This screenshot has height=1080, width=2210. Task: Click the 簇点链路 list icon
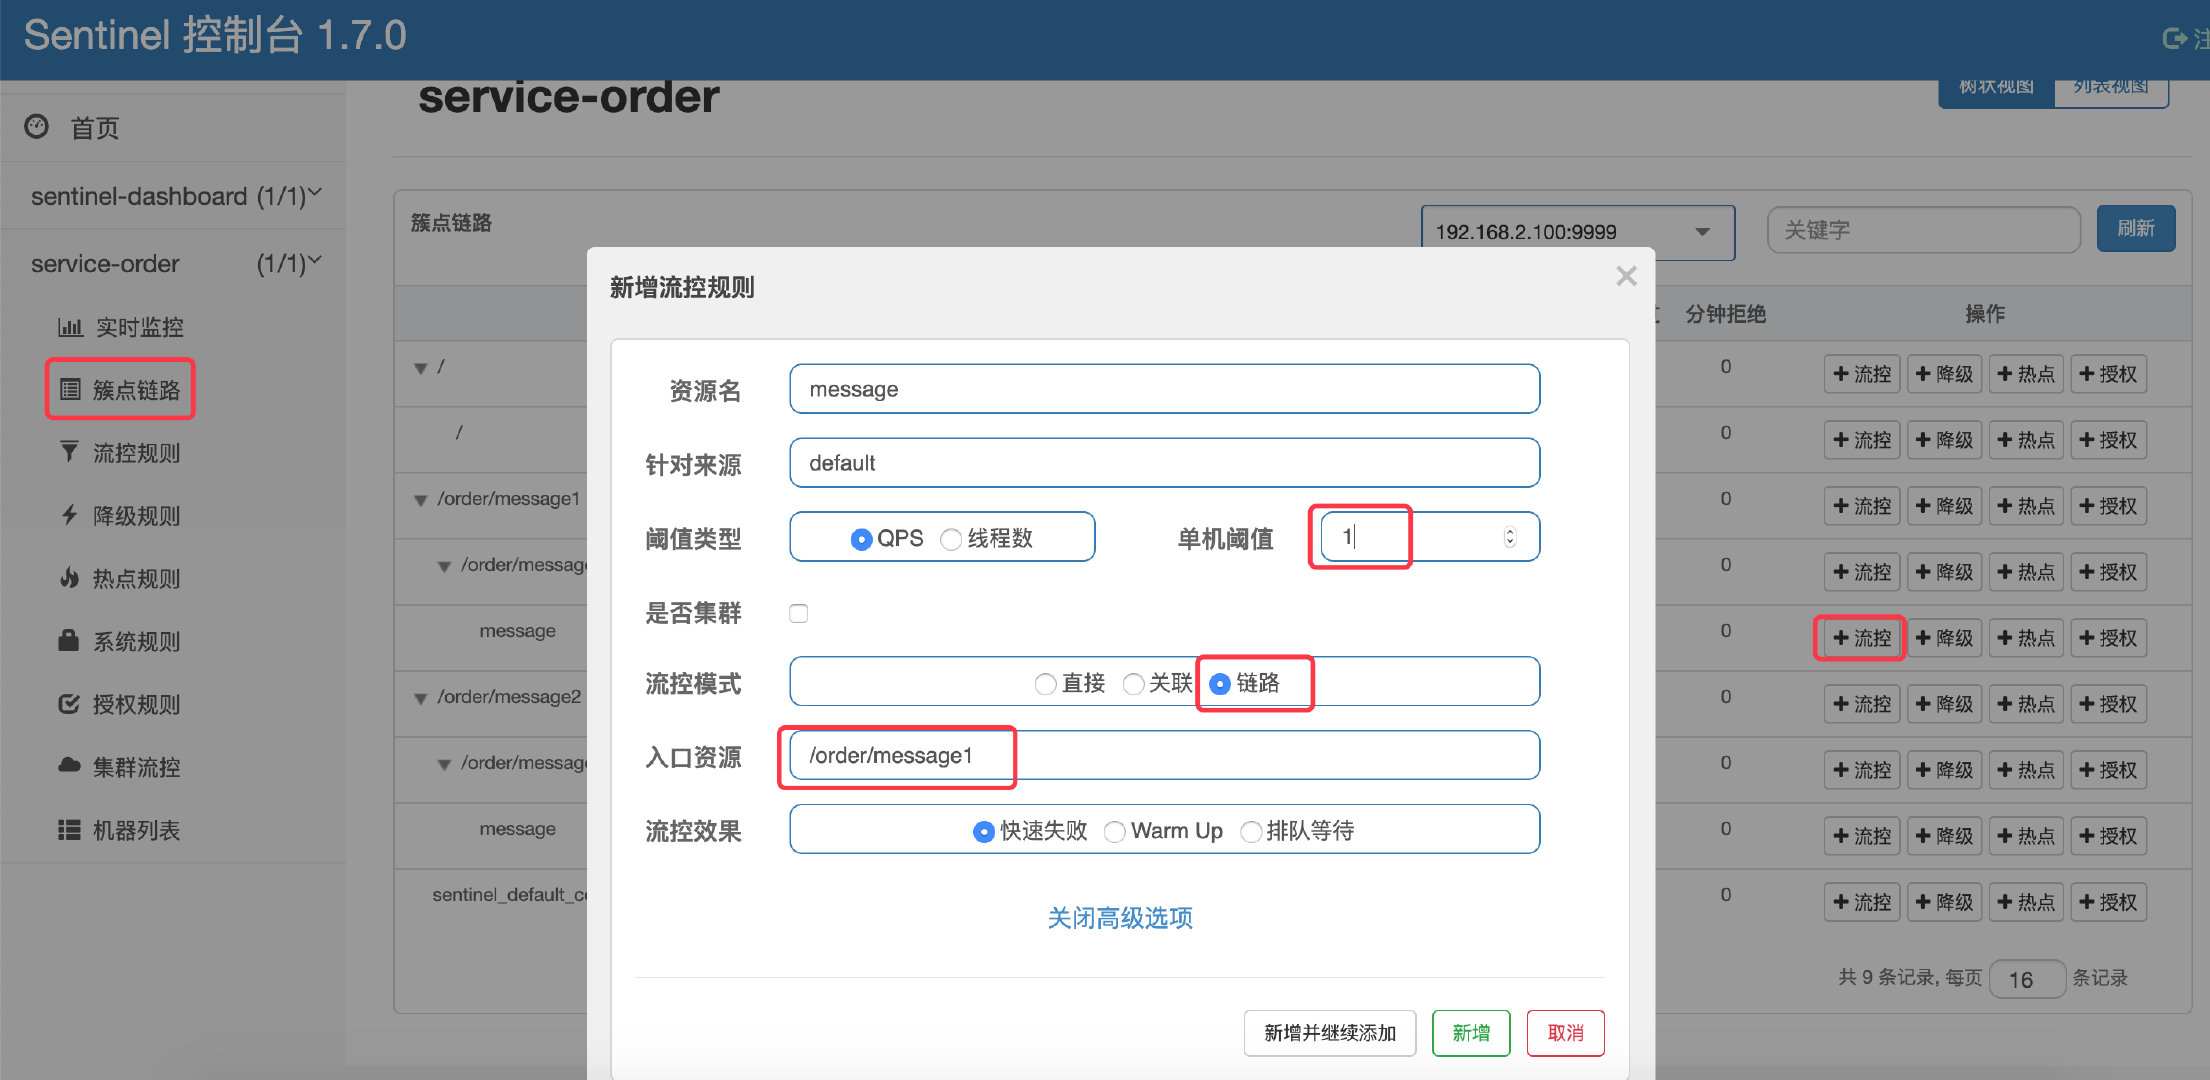click(70, 390)
